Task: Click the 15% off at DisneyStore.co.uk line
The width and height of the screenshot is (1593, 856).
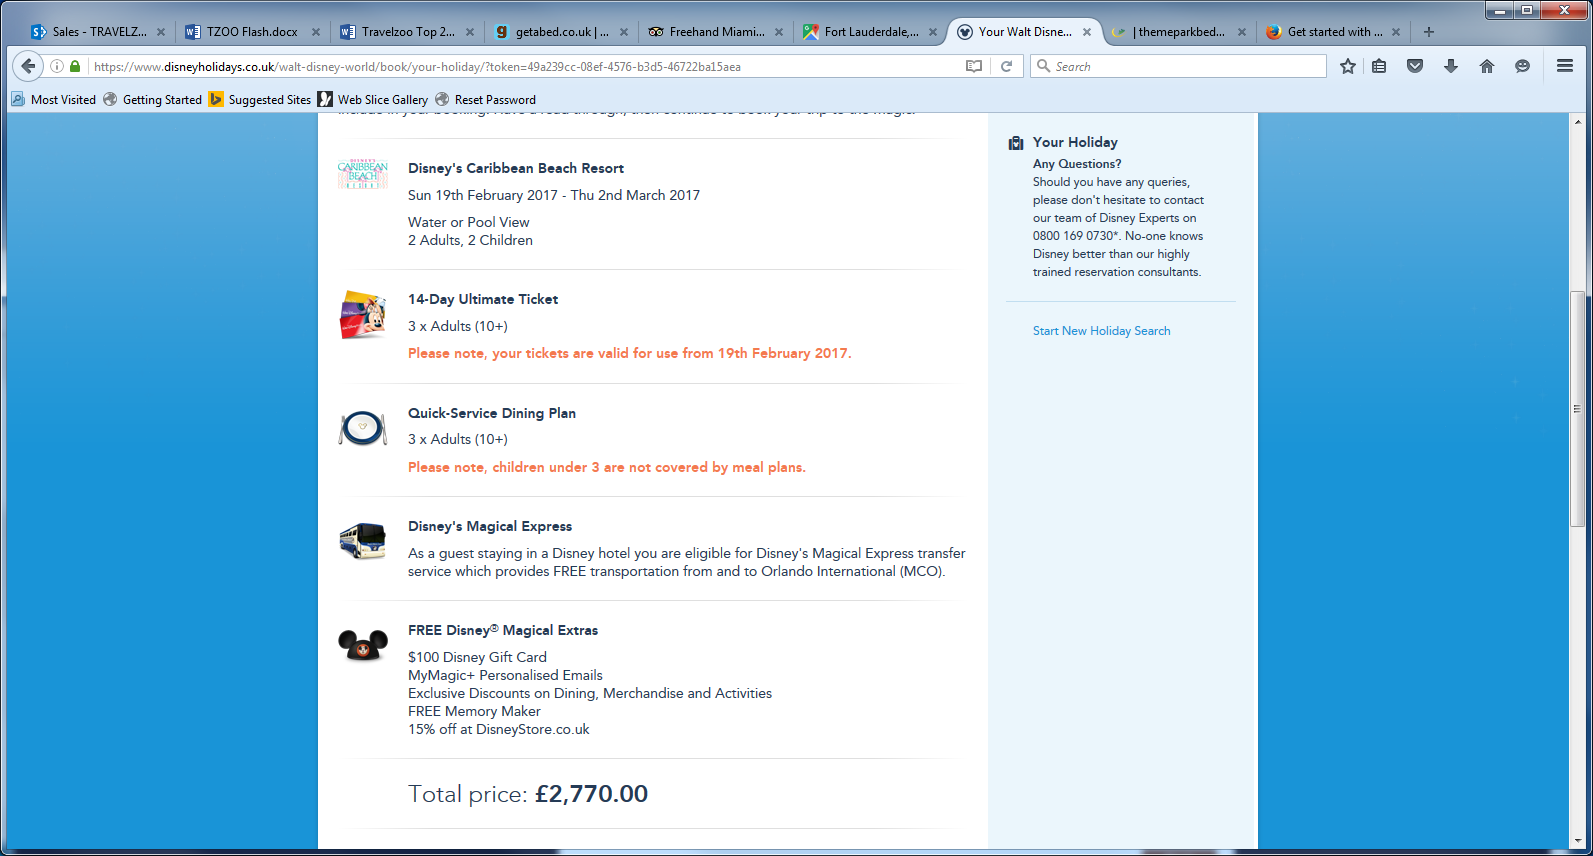Action: point(499,729)
